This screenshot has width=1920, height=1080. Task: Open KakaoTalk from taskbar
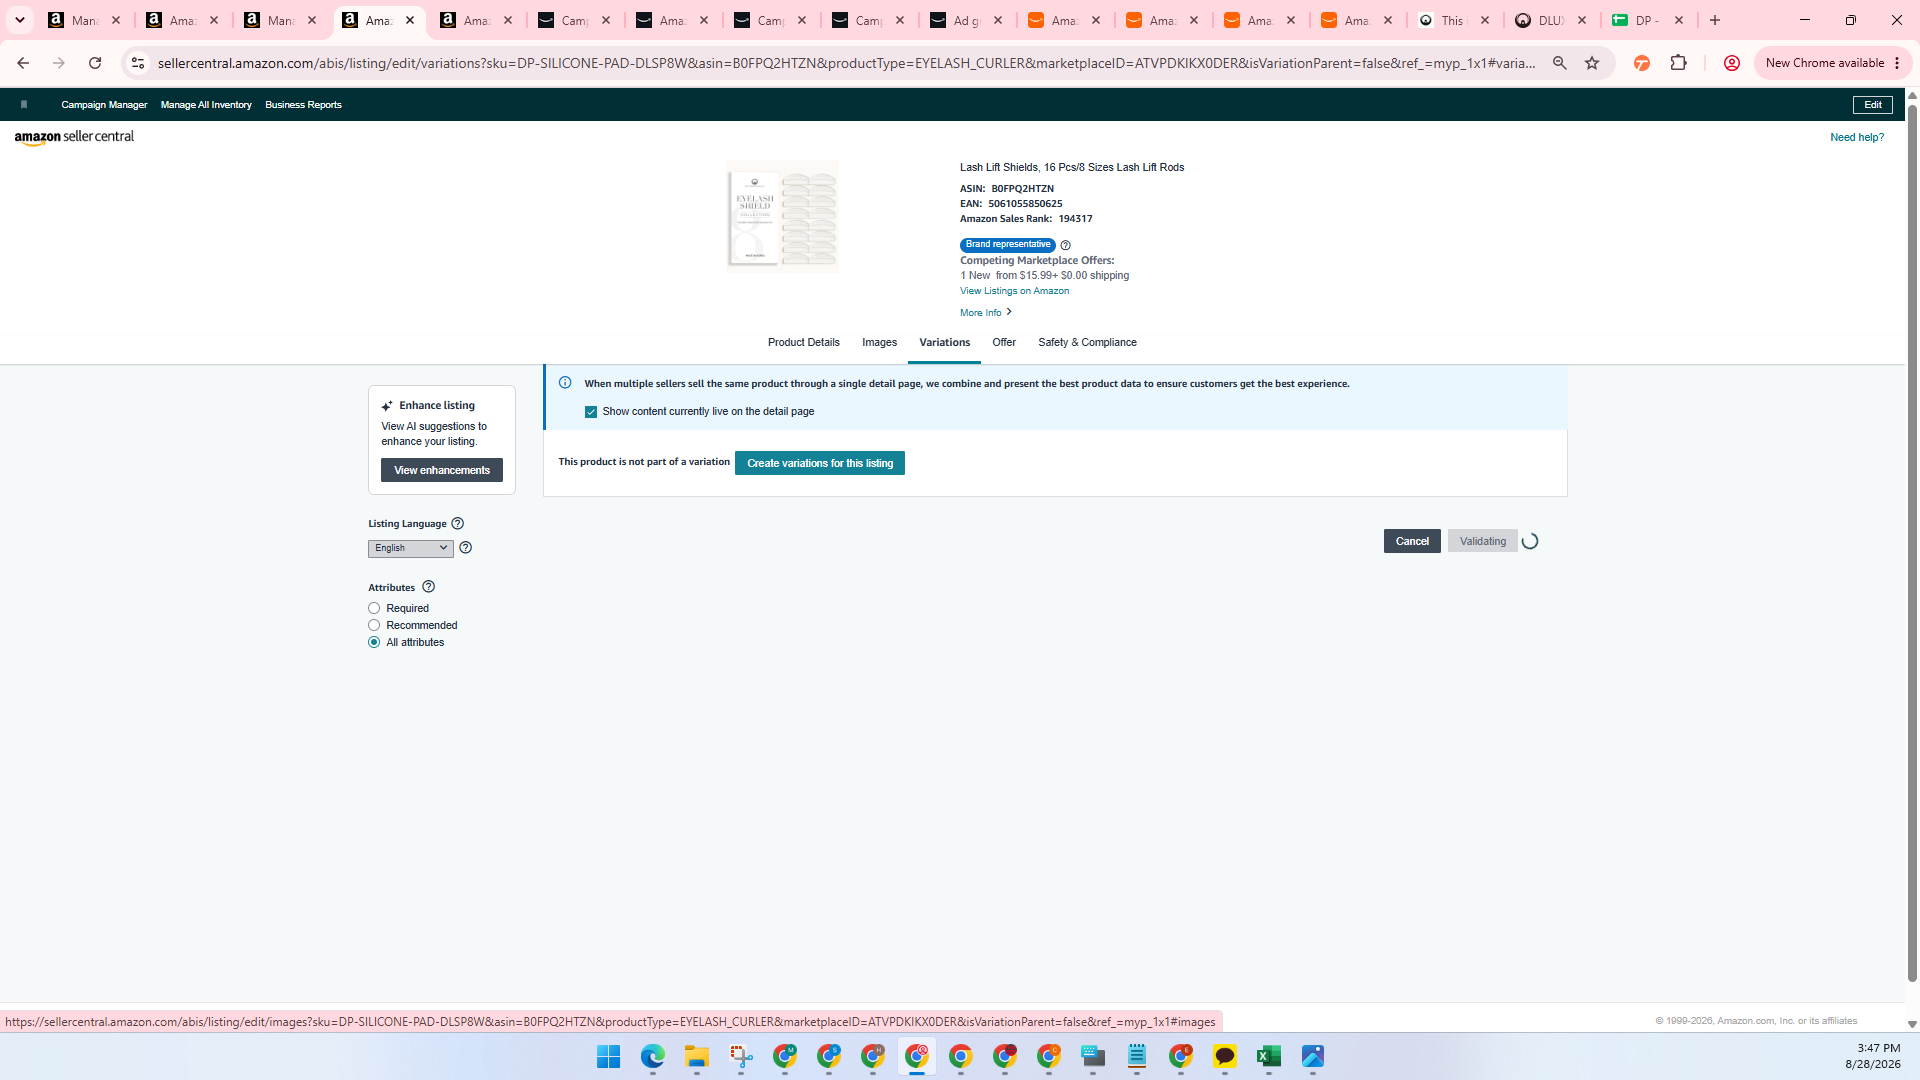1224,1057
